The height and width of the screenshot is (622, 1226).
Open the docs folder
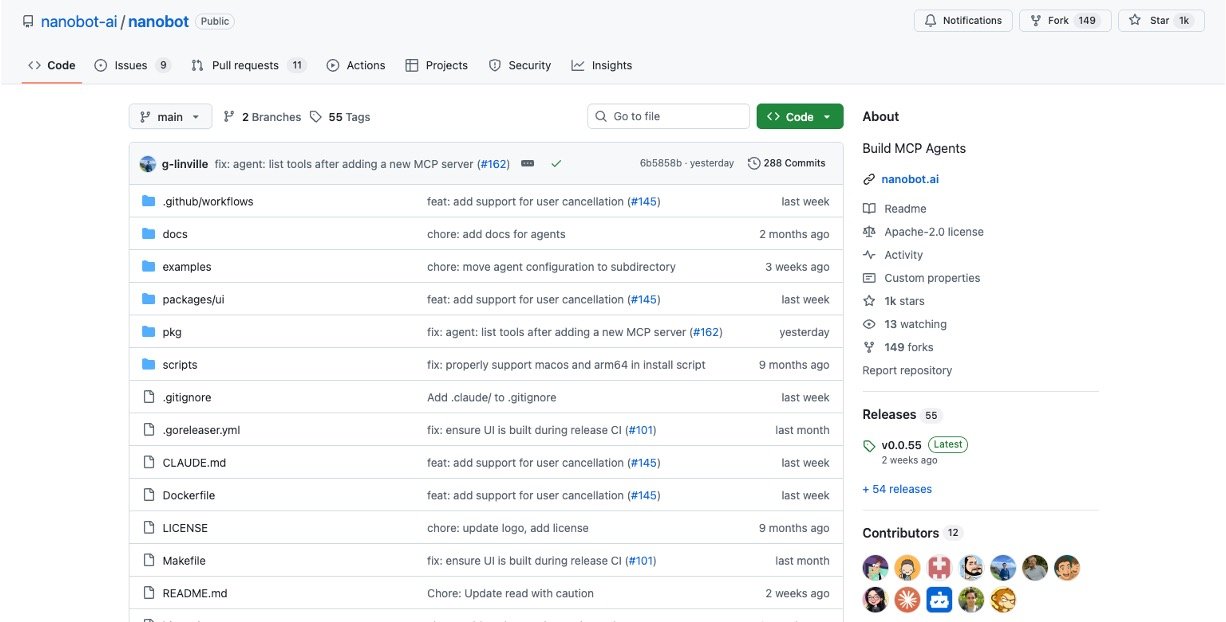coord(175,234)
